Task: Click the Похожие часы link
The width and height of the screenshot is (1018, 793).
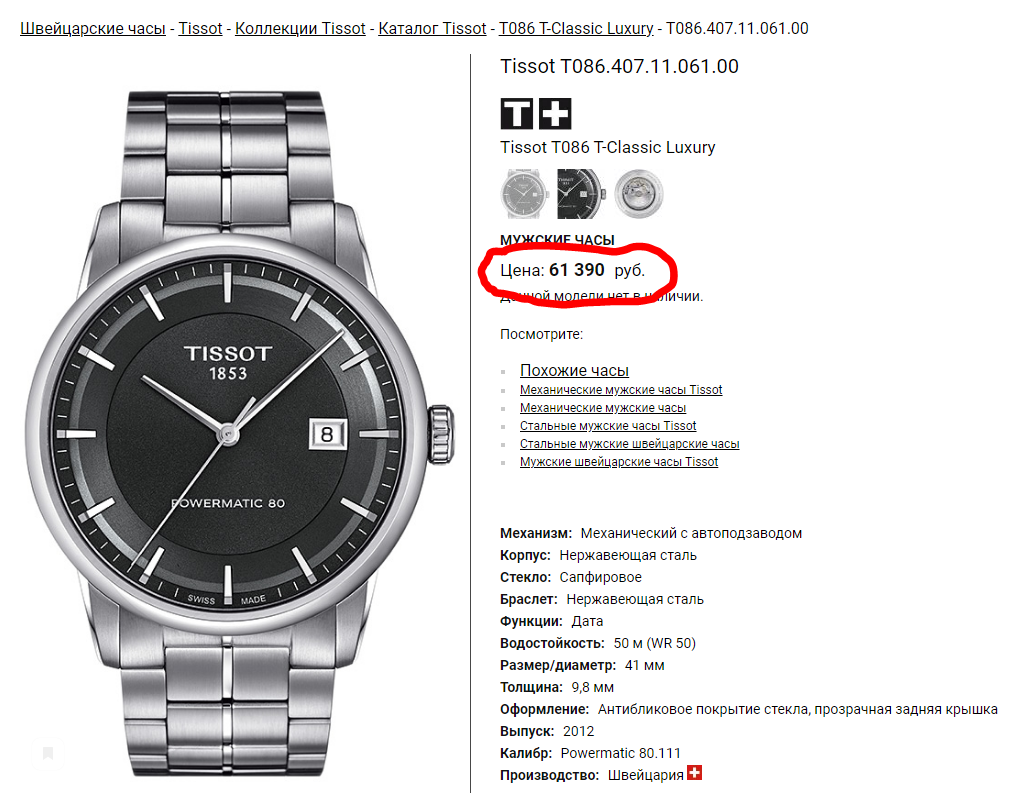Action: click(574, 370)
